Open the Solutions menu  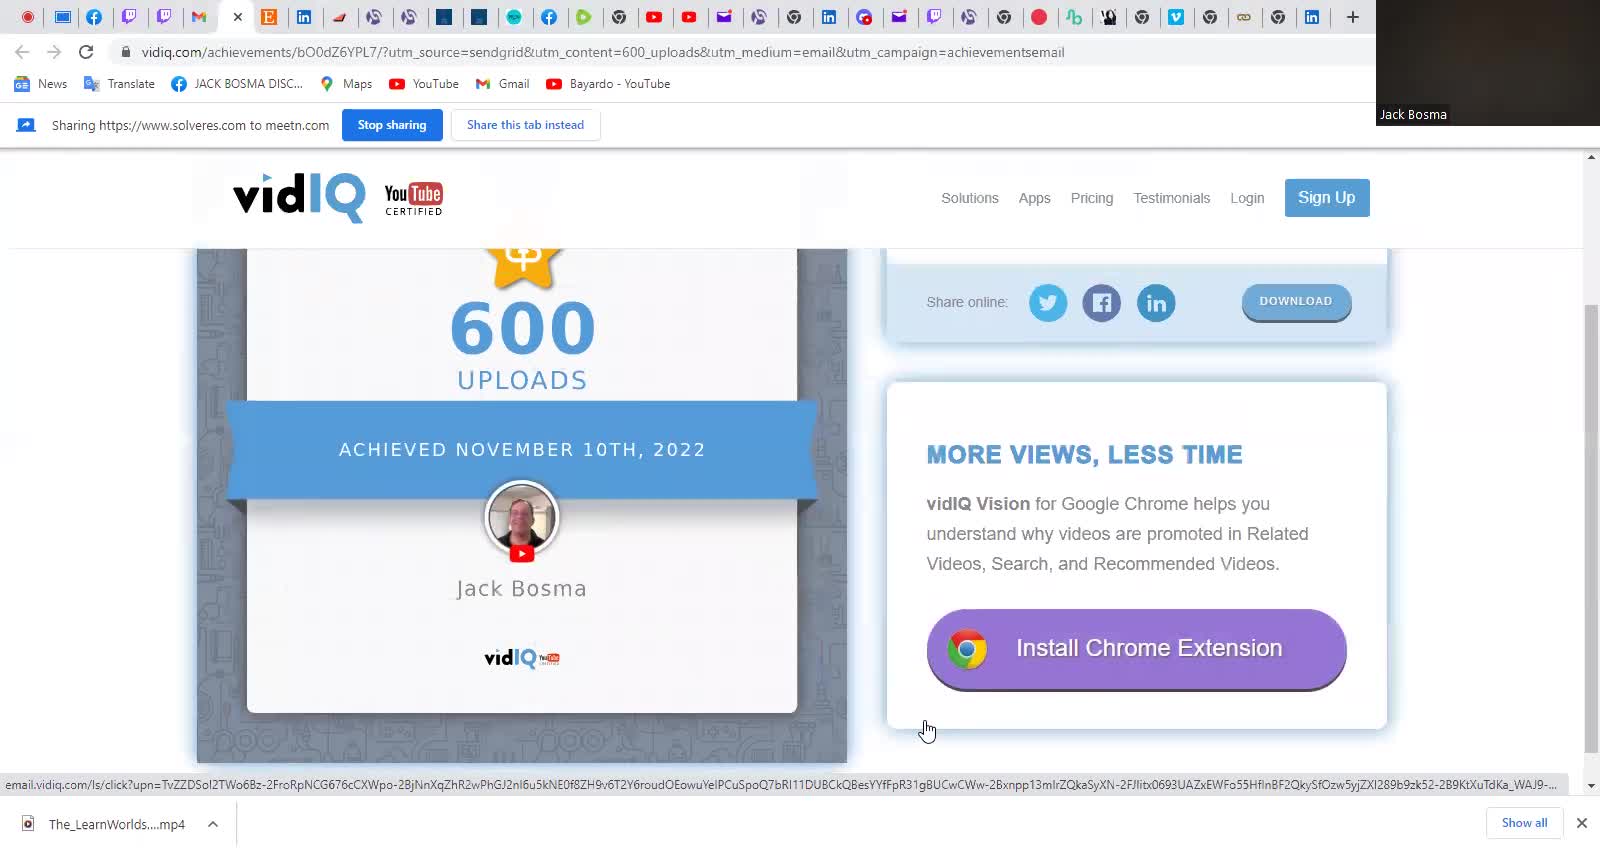point(970,198)
